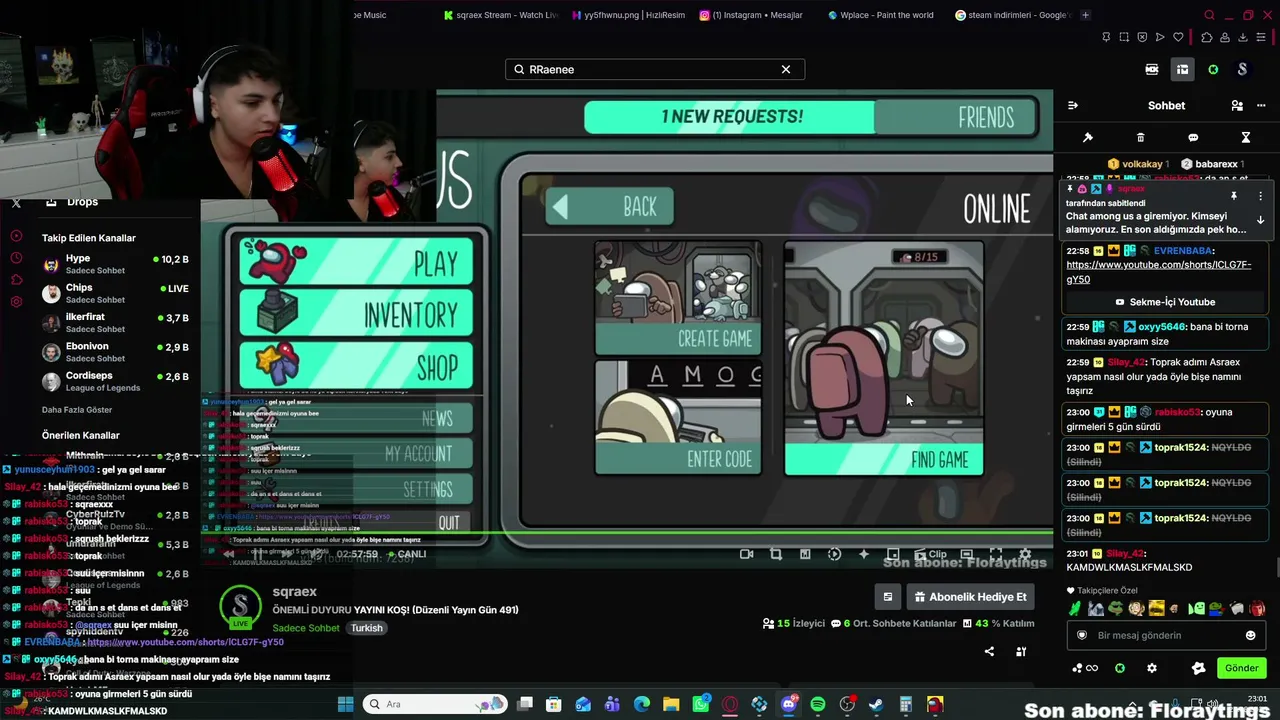Click the lime green S icon above chat
The width and height of the screenshot is (1280, 720).
(1213, 69)
